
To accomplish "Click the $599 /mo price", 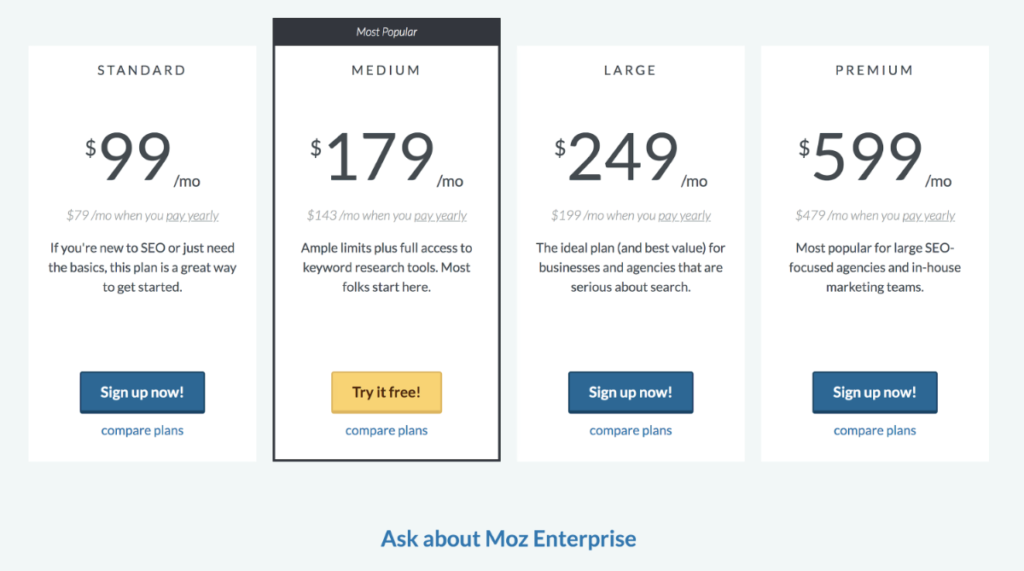I will pyautogui.click(x=875, y=157).
